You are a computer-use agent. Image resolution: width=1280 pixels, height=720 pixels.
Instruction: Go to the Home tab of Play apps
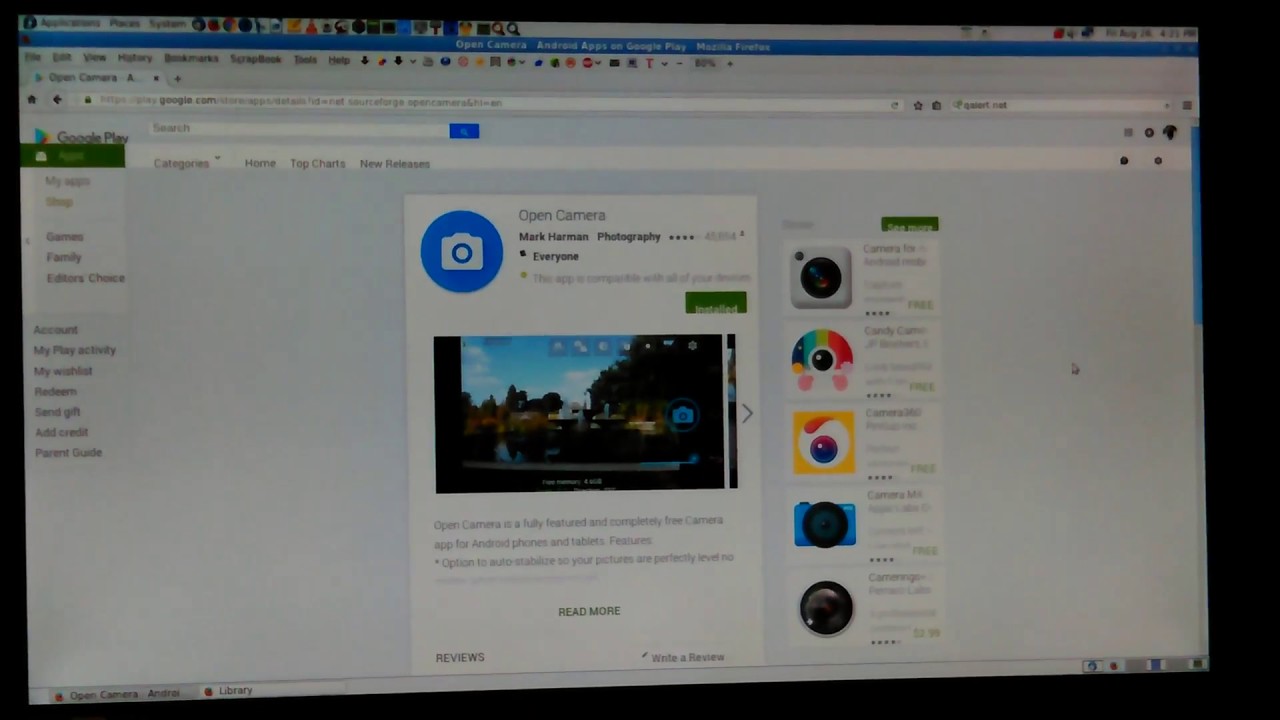click(260, 163)
